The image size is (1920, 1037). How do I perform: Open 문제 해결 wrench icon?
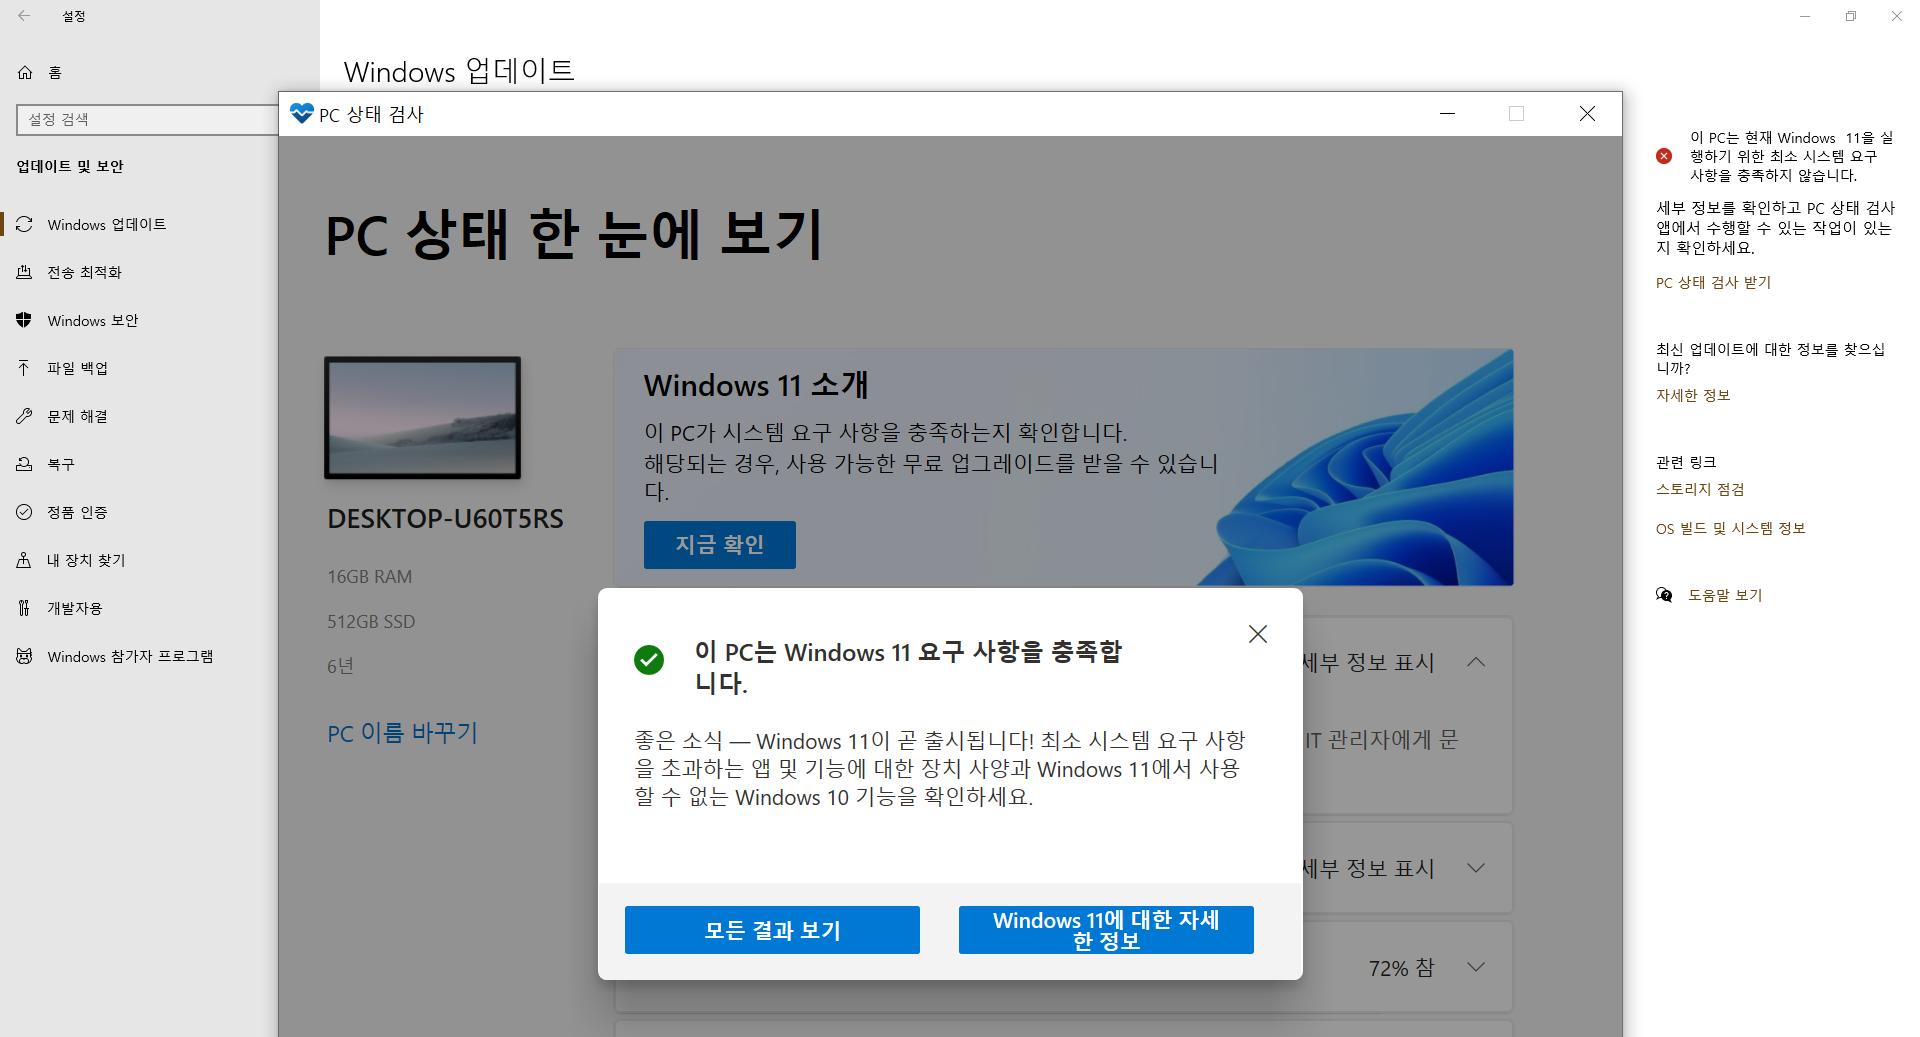tap(24, 416)
